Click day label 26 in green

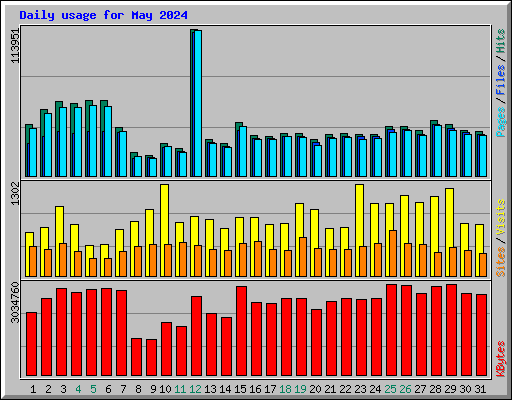[x=405, y=389]
